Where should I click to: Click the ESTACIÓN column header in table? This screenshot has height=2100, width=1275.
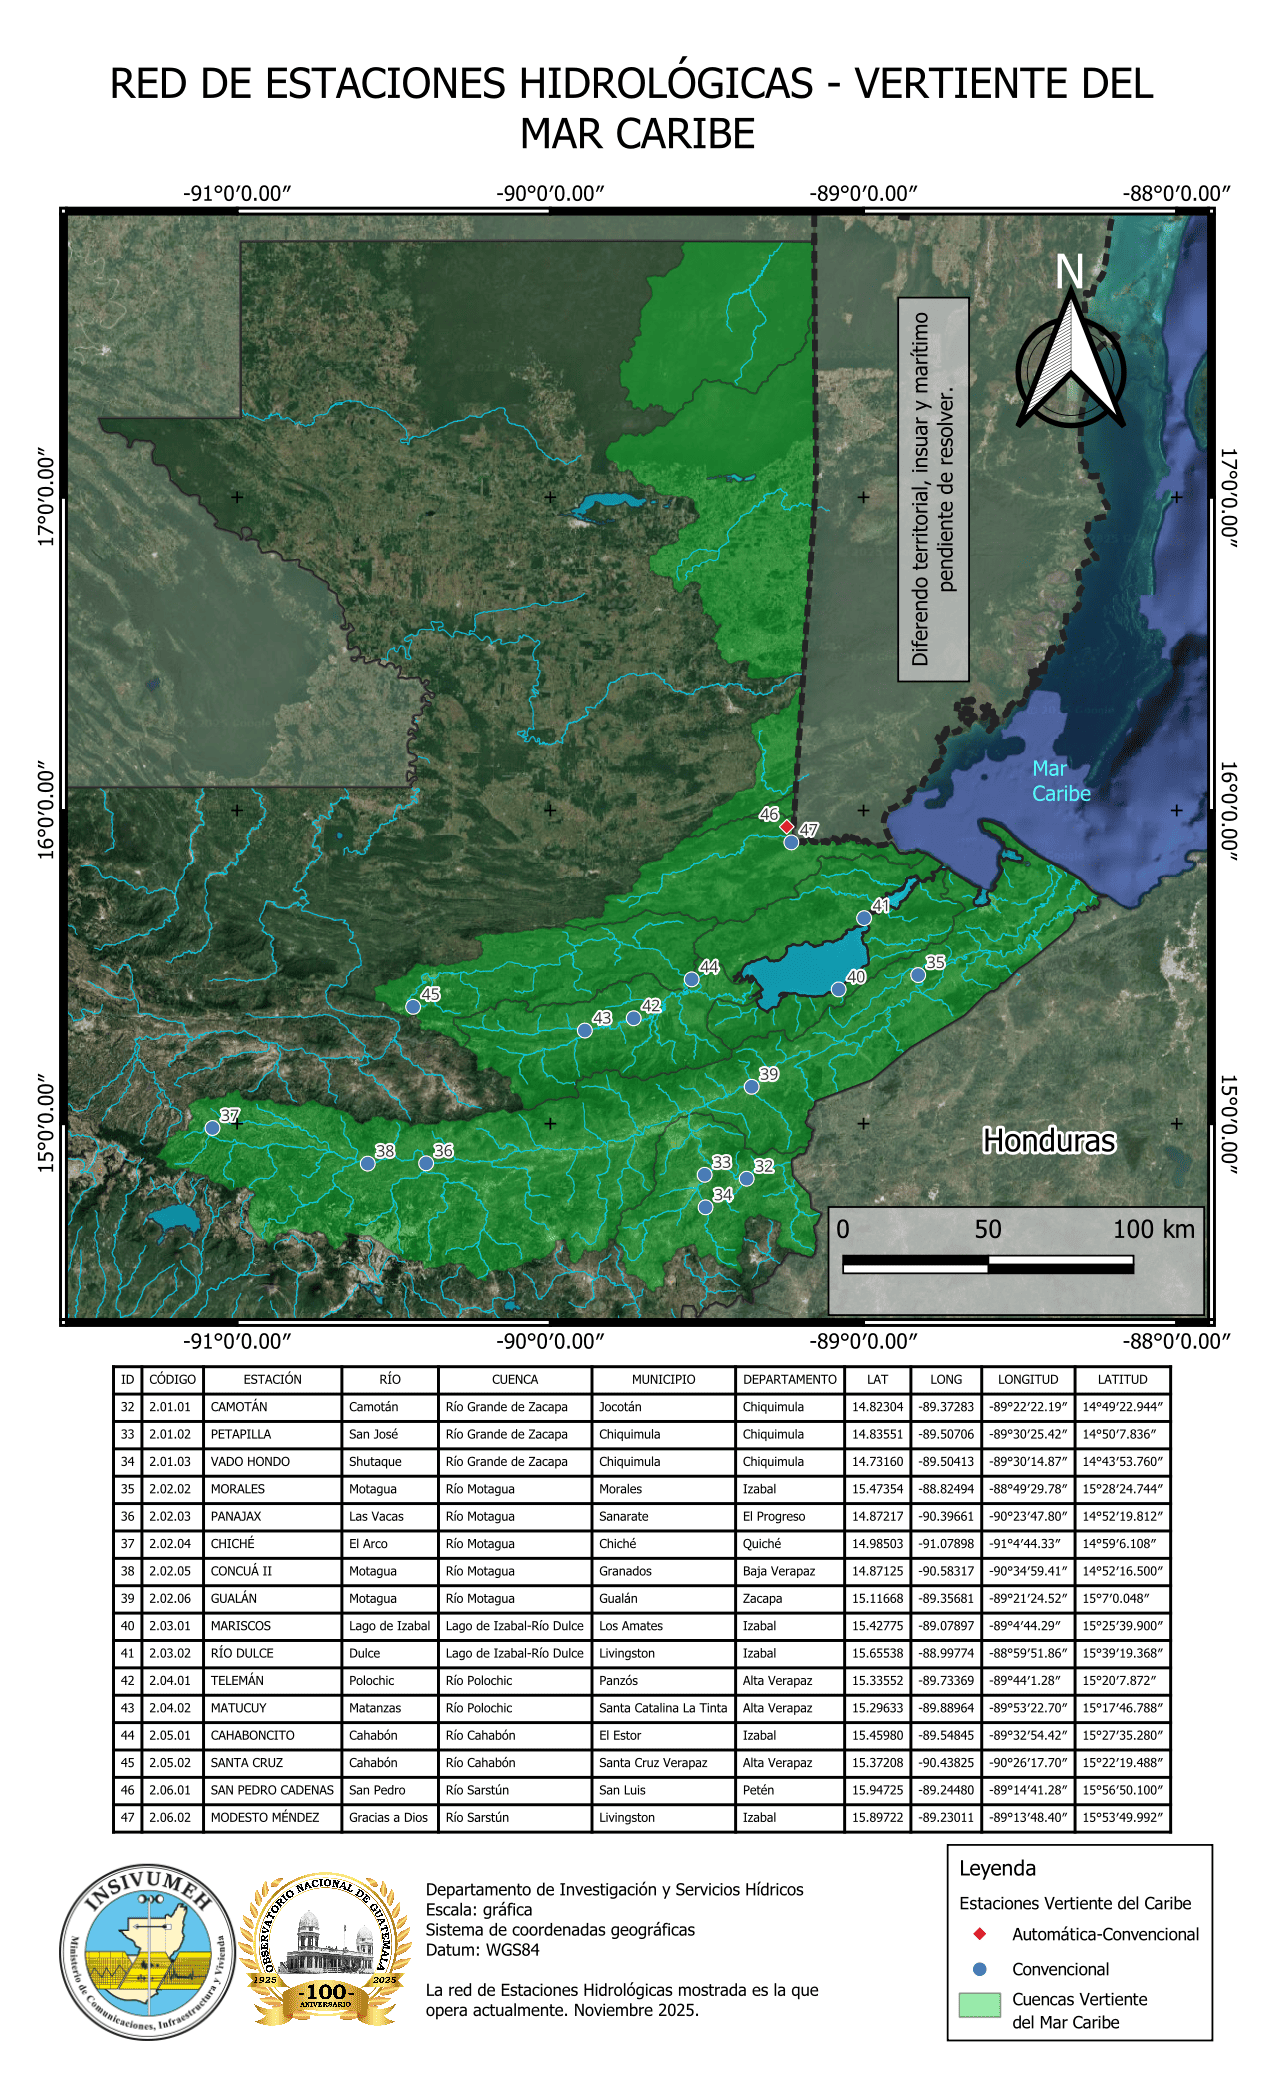272,1379
